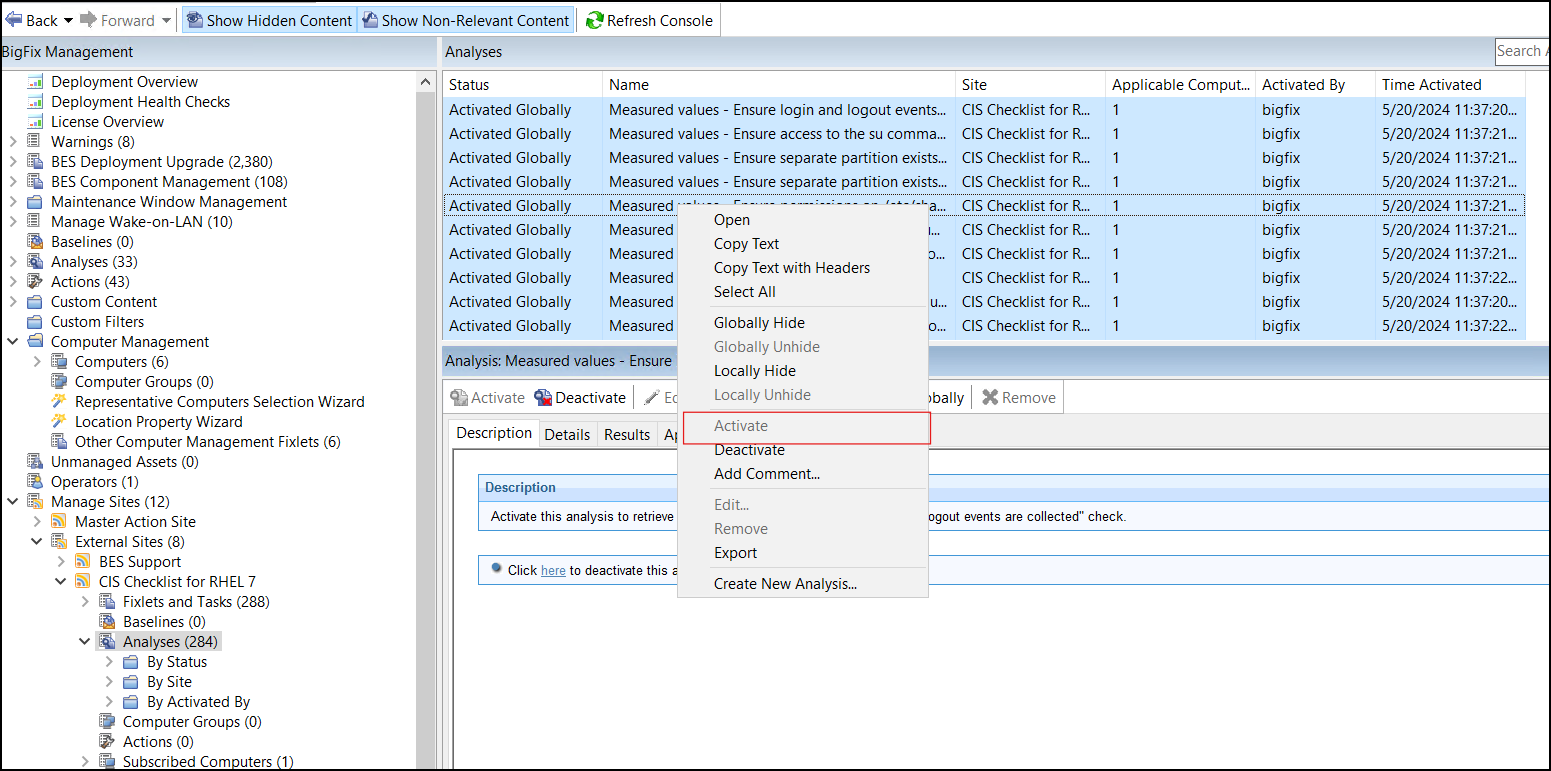The width and height of the screenshot is (1551, 771).
Task: Collapse the CIS Checklist for RHEL 7 node
Action: point(61,582)
